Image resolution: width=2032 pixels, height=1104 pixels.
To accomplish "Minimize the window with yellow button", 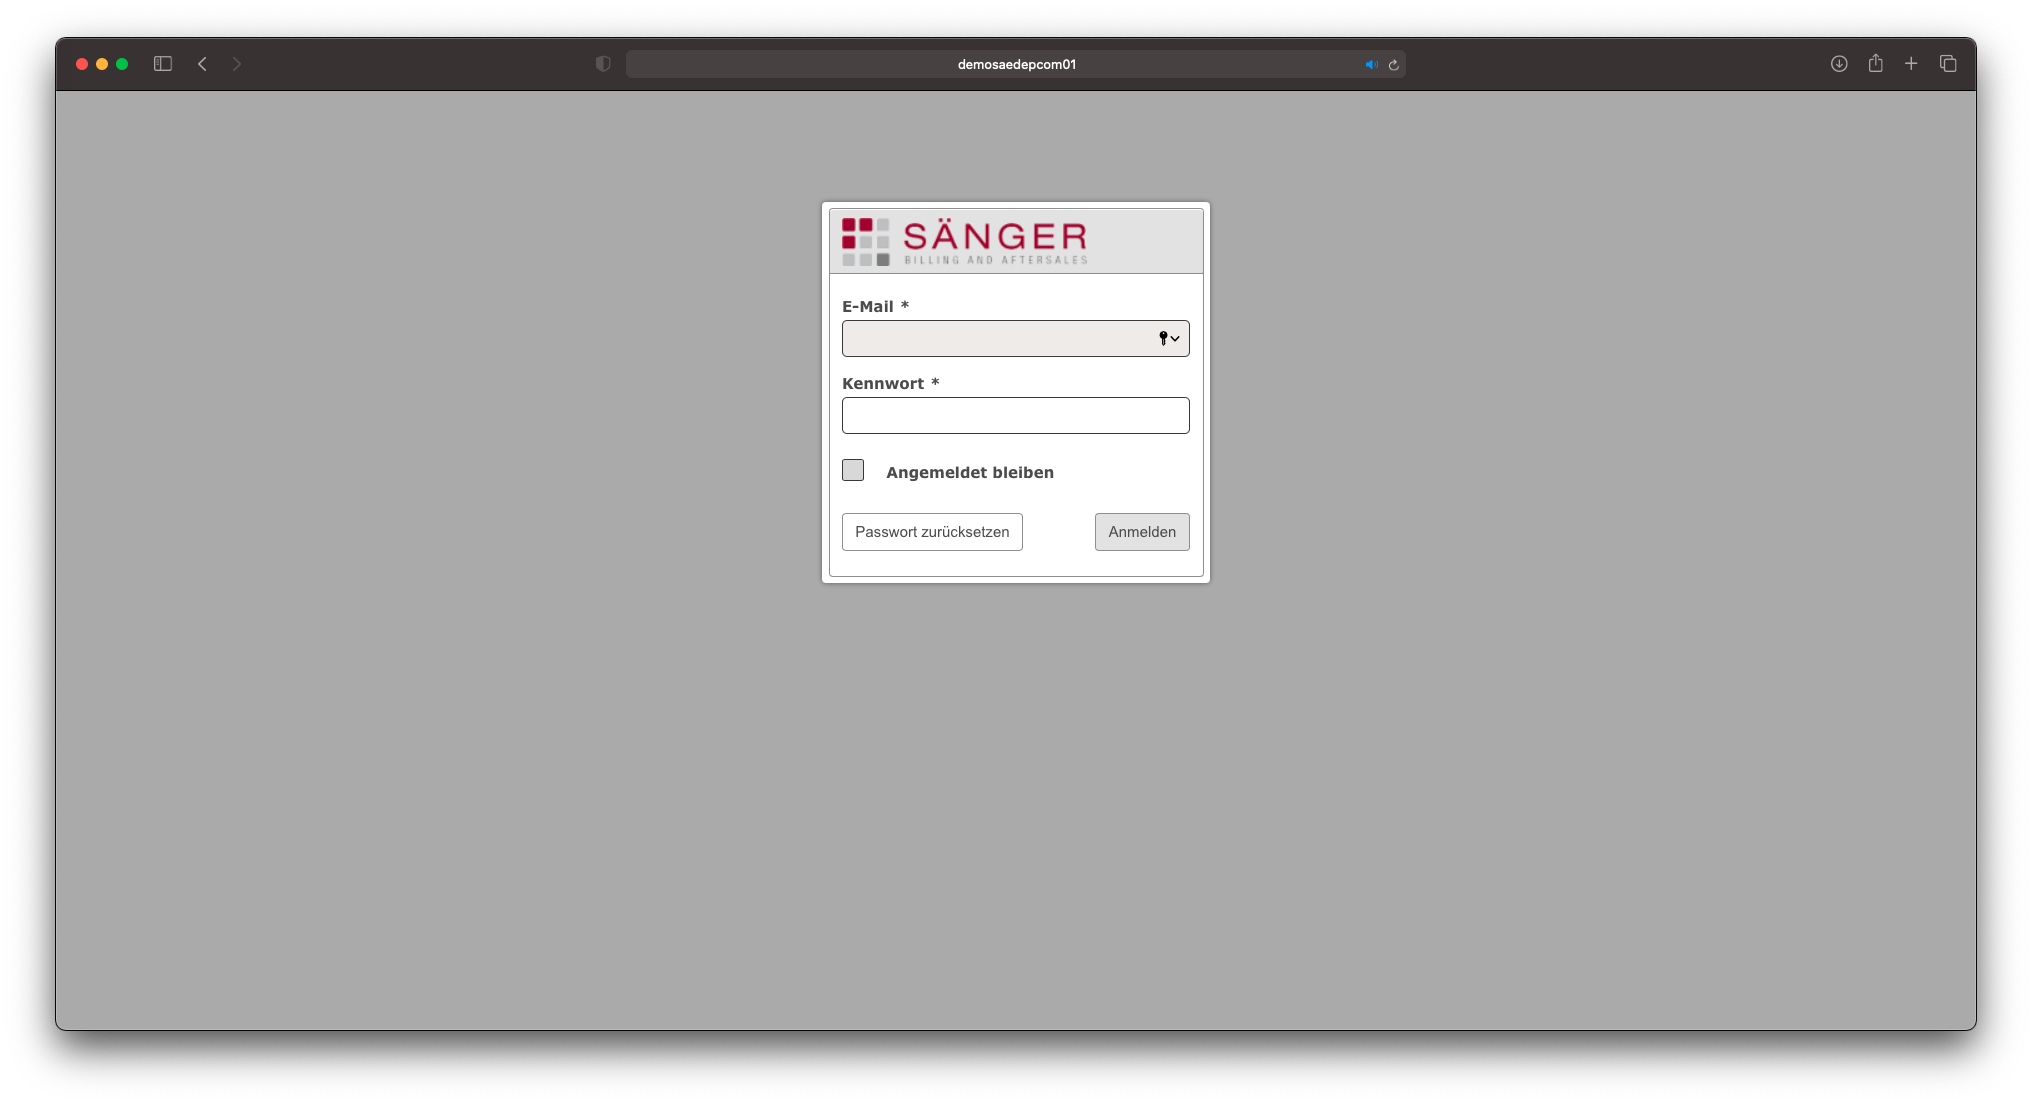I will [102, 64].
